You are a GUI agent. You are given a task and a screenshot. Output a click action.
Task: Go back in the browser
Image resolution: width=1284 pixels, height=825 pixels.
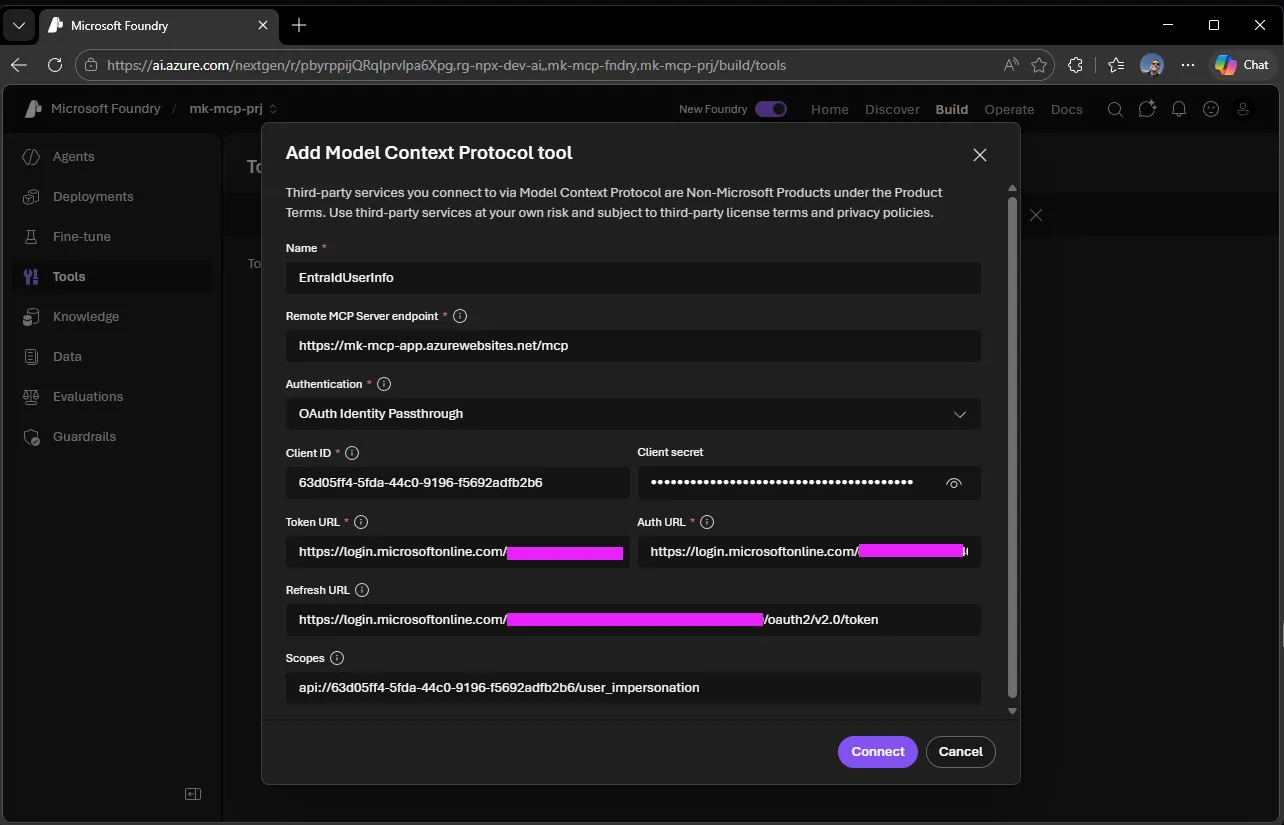tap(19, 65)
